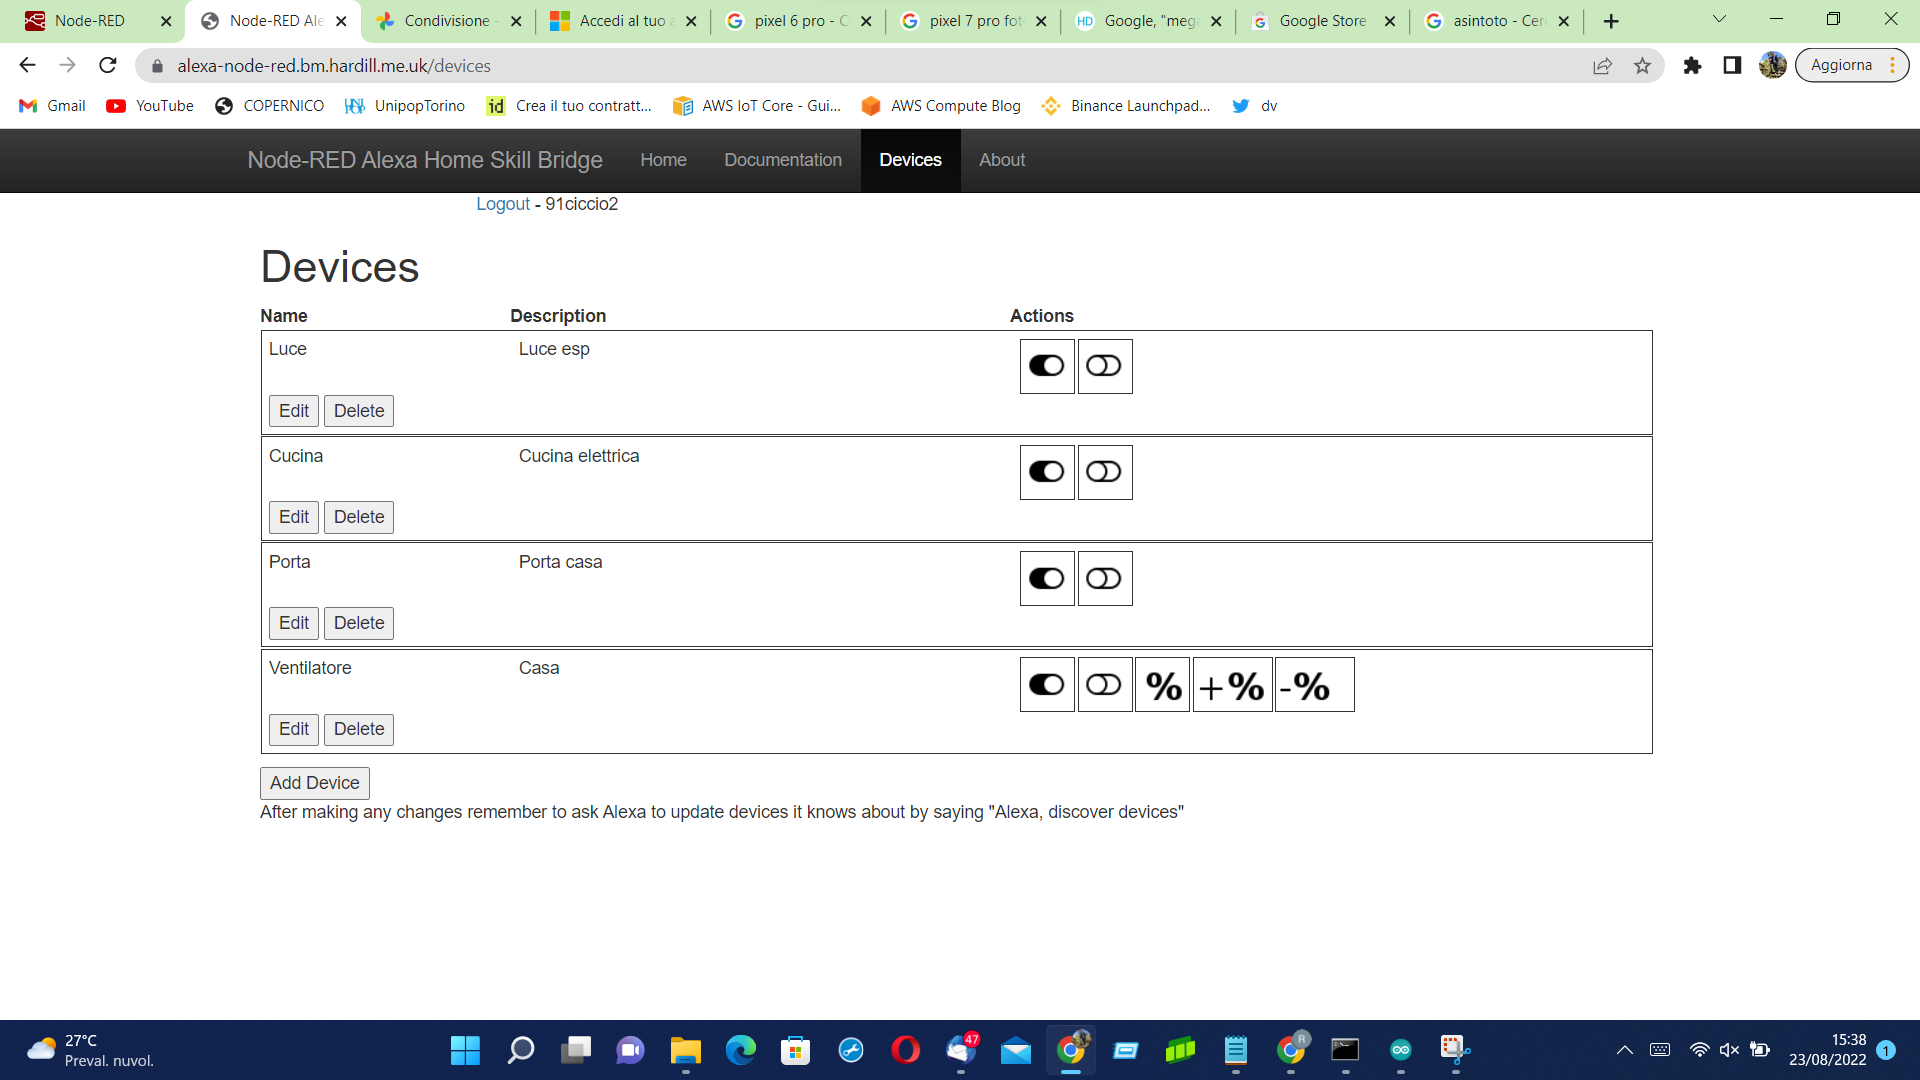
Task: Click the Logout link
Action: [x=502, y=204]
